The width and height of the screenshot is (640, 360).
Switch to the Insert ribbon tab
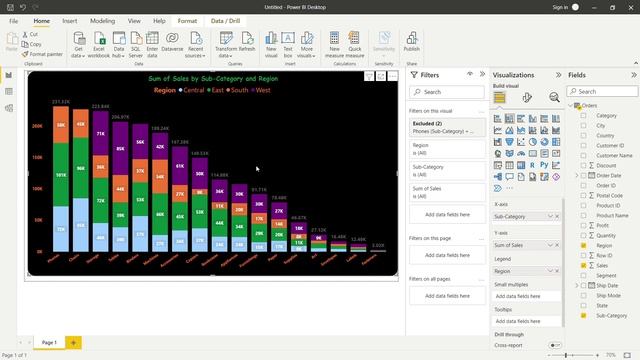pos(70,21)
